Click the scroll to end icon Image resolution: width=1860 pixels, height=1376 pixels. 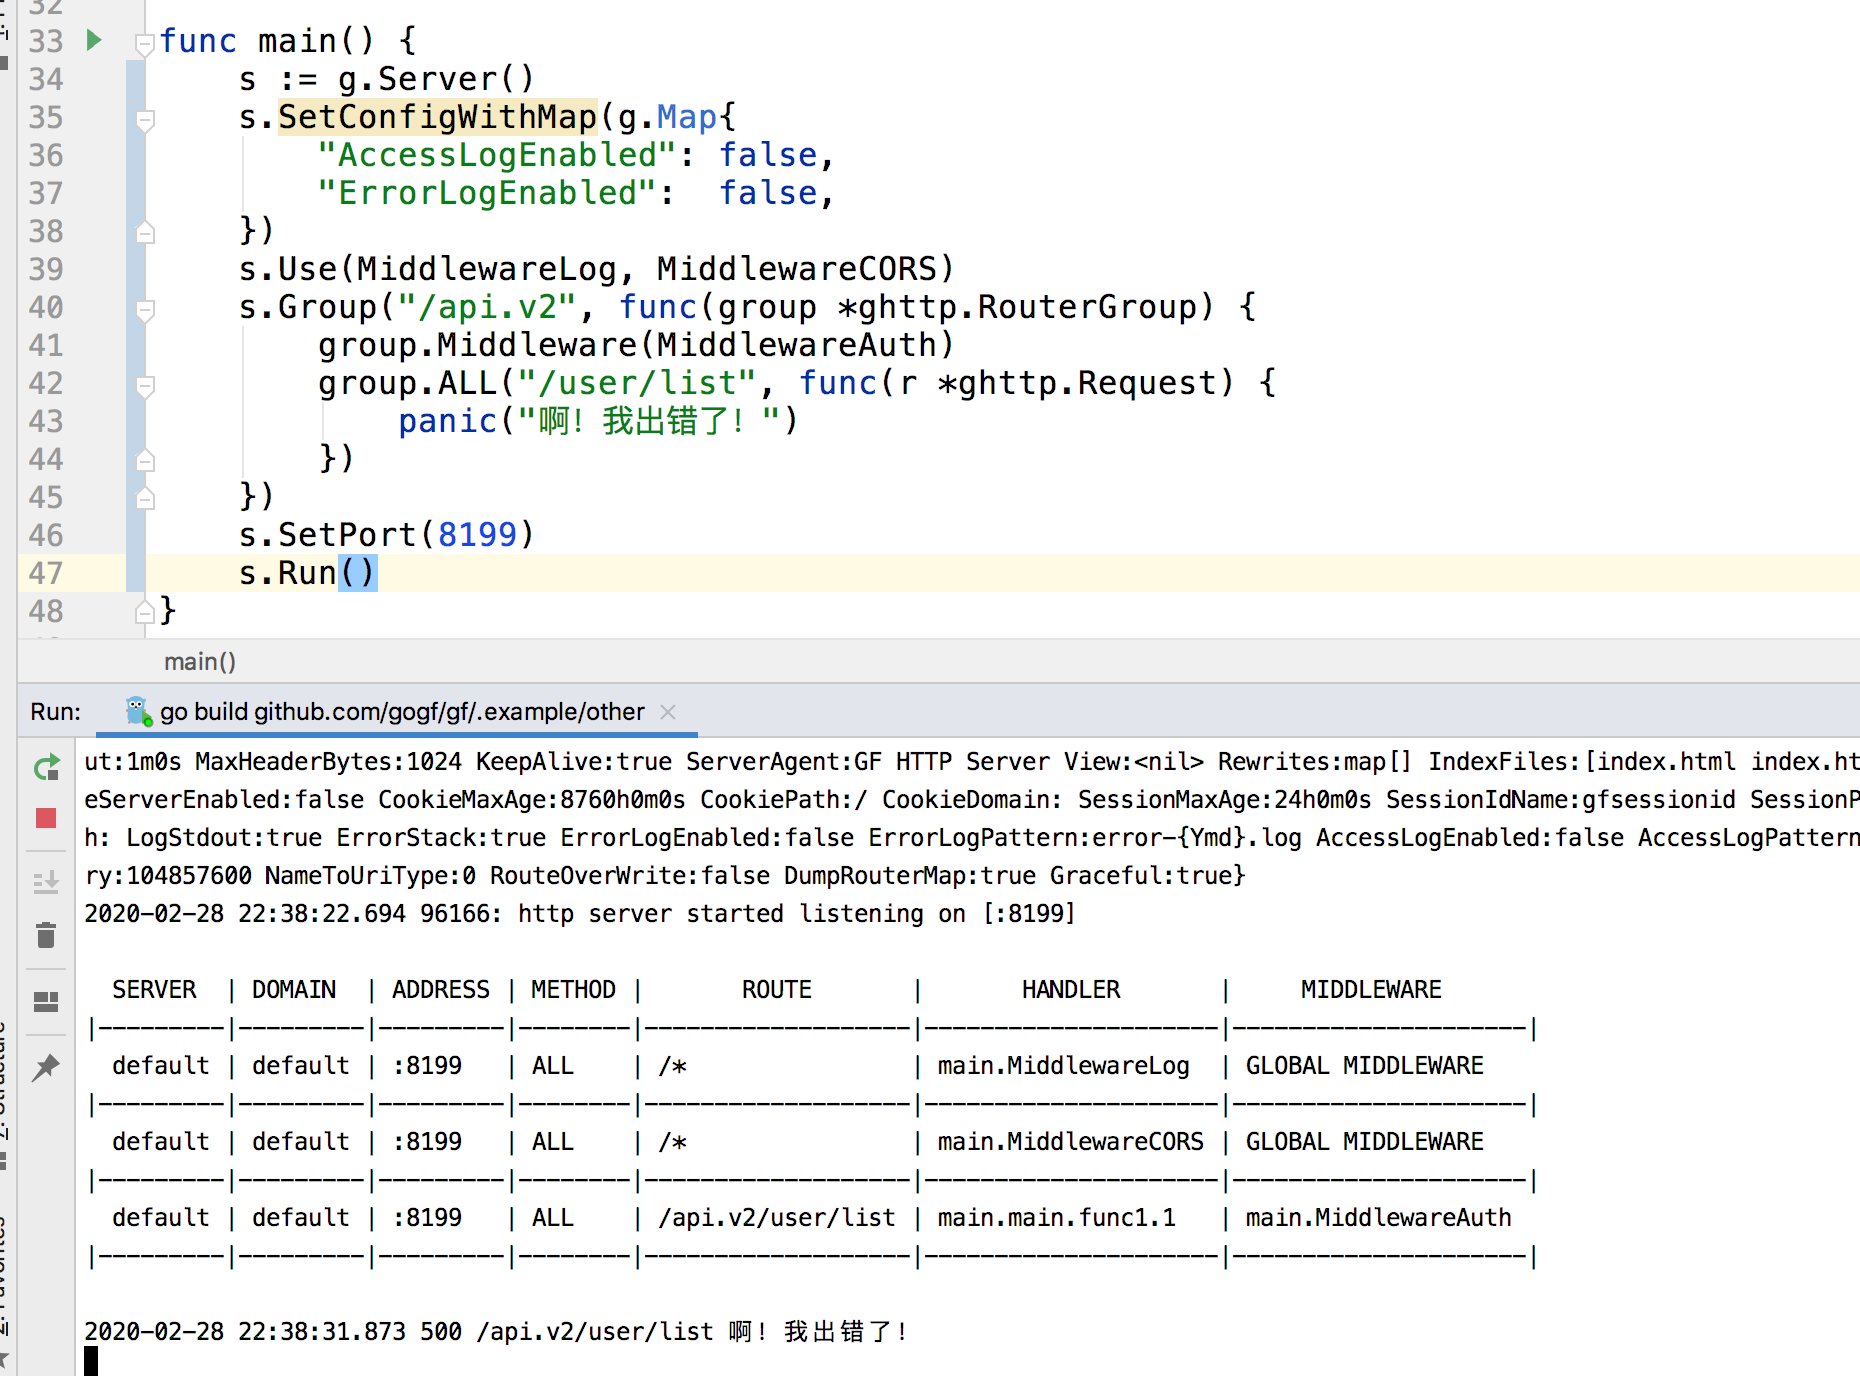pyautogui.click(x=46, y=882)
